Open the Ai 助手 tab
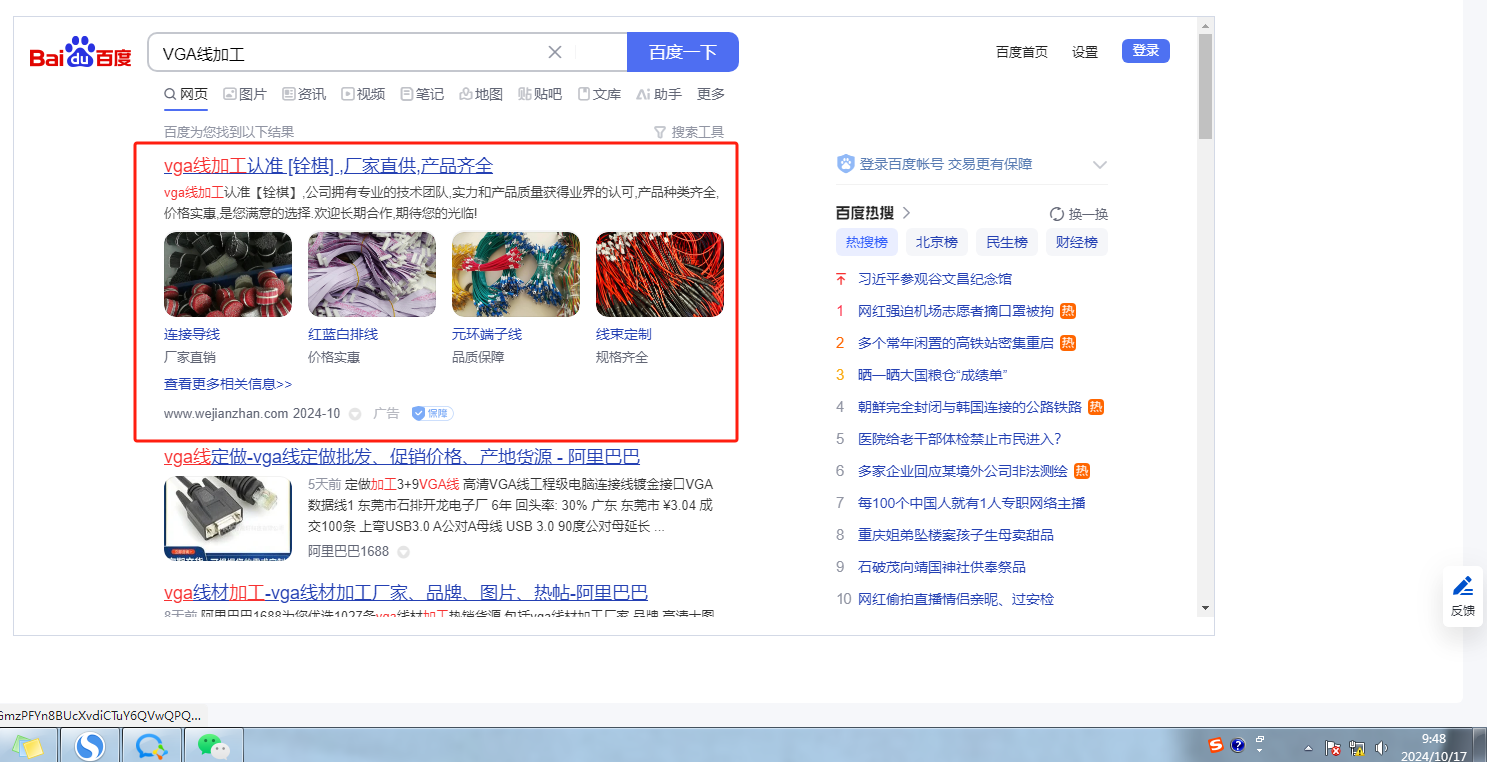 [x=658, y=94]
